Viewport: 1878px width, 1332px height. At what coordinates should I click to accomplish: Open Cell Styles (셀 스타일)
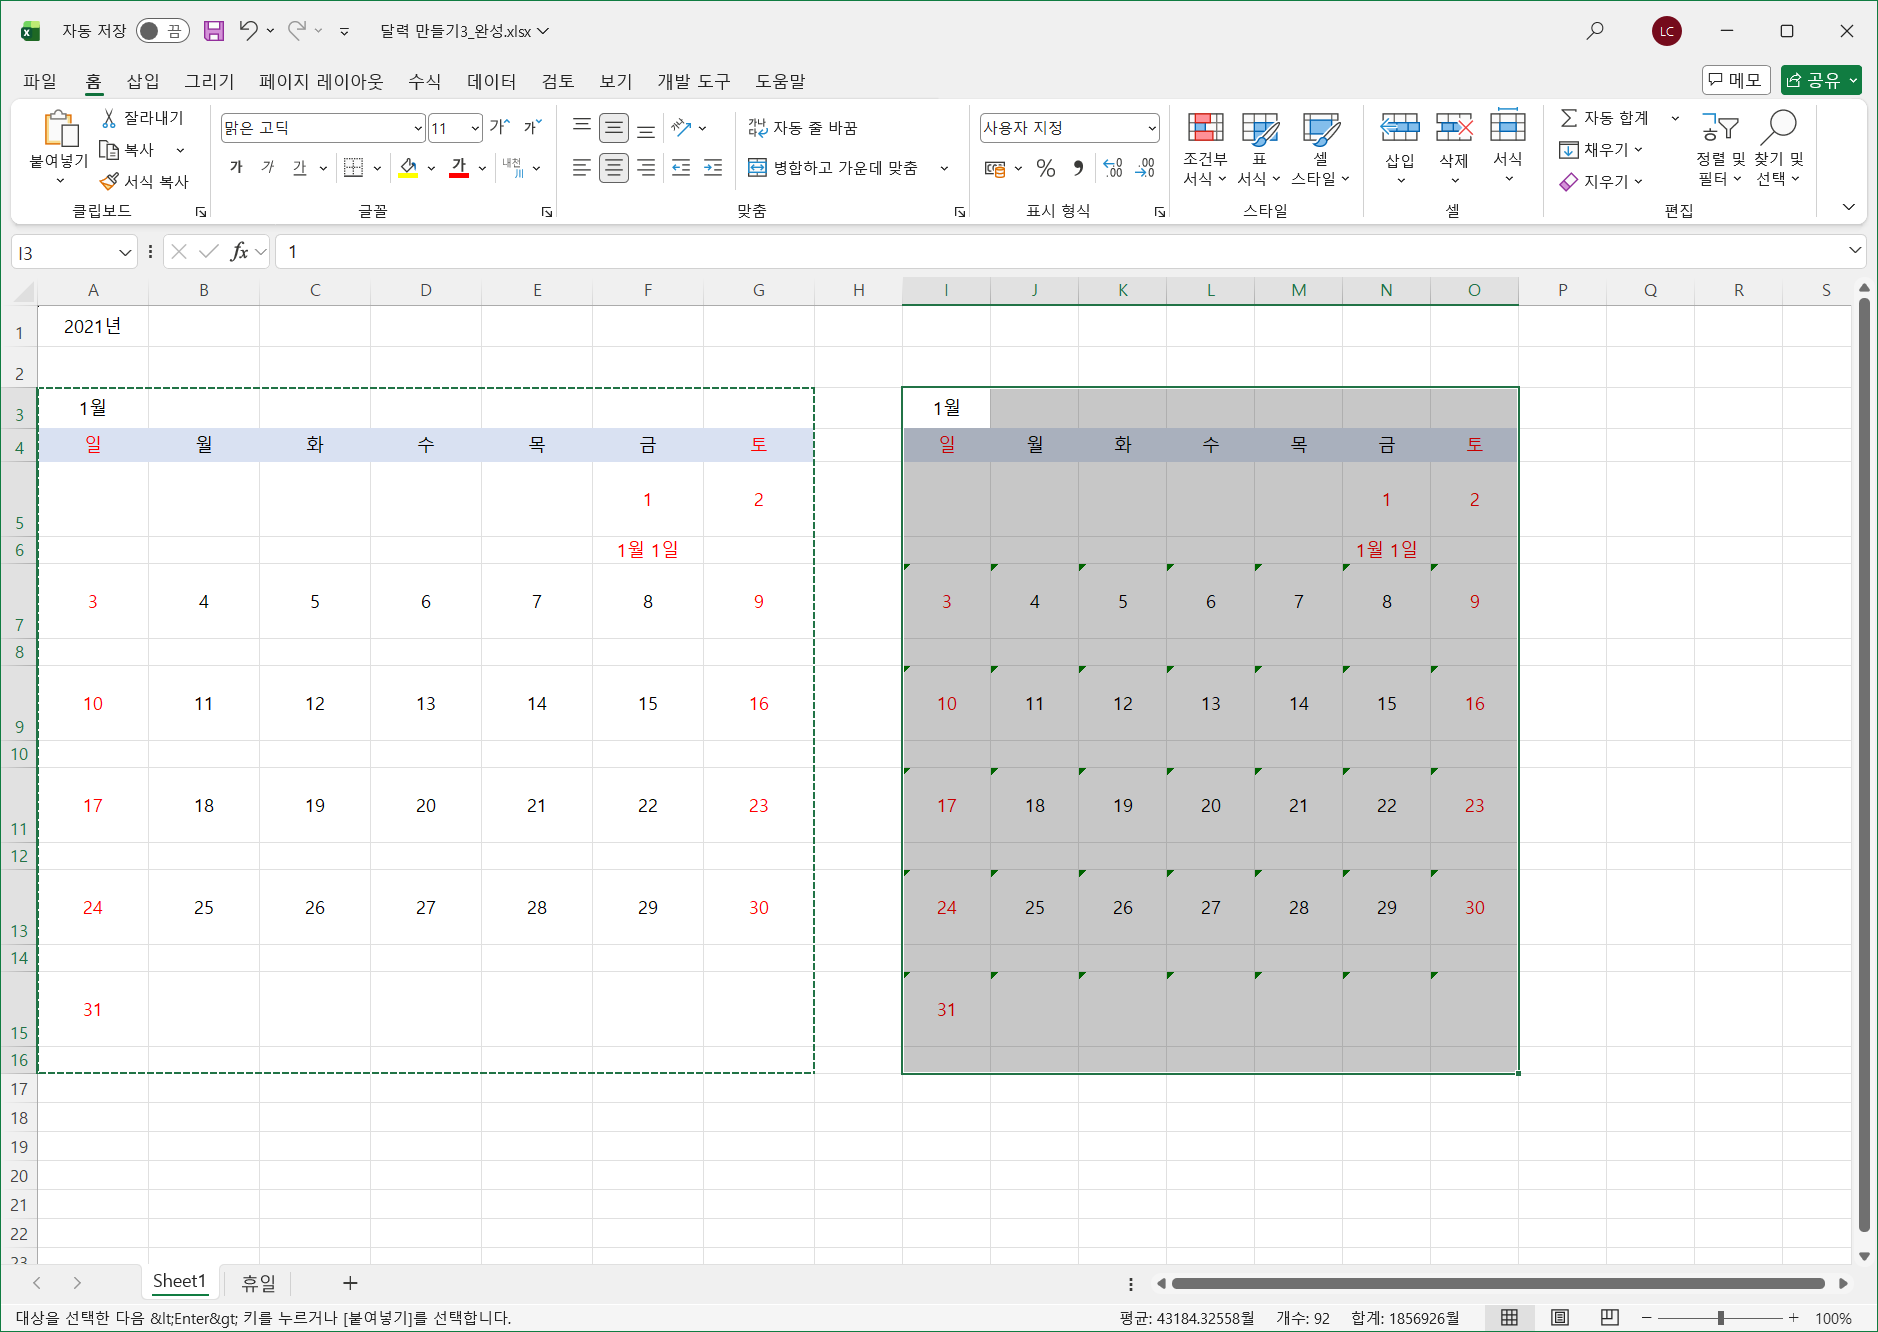point(1320,149)
